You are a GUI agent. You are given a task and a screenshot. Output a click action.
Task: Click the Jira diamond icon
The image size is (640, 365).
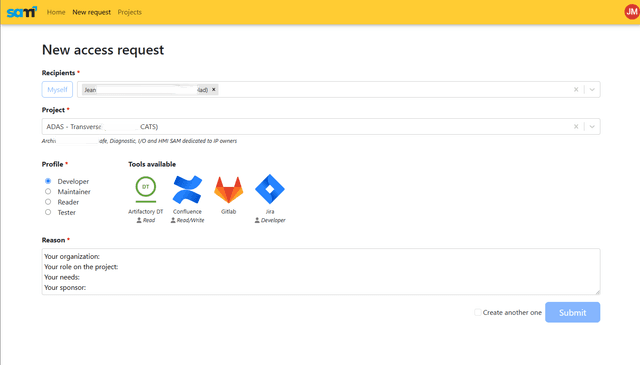point(270,189)
